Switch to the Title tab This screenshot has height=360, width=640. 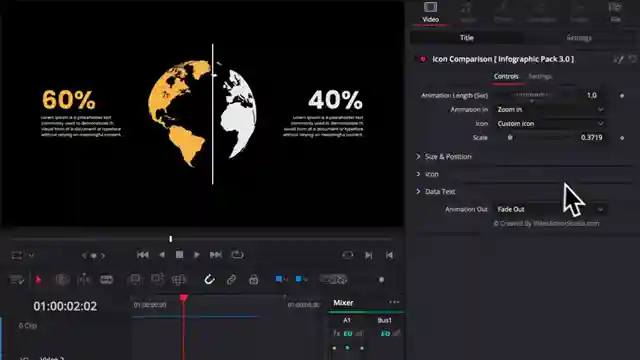pyautogui.click(x=467, y=38)
